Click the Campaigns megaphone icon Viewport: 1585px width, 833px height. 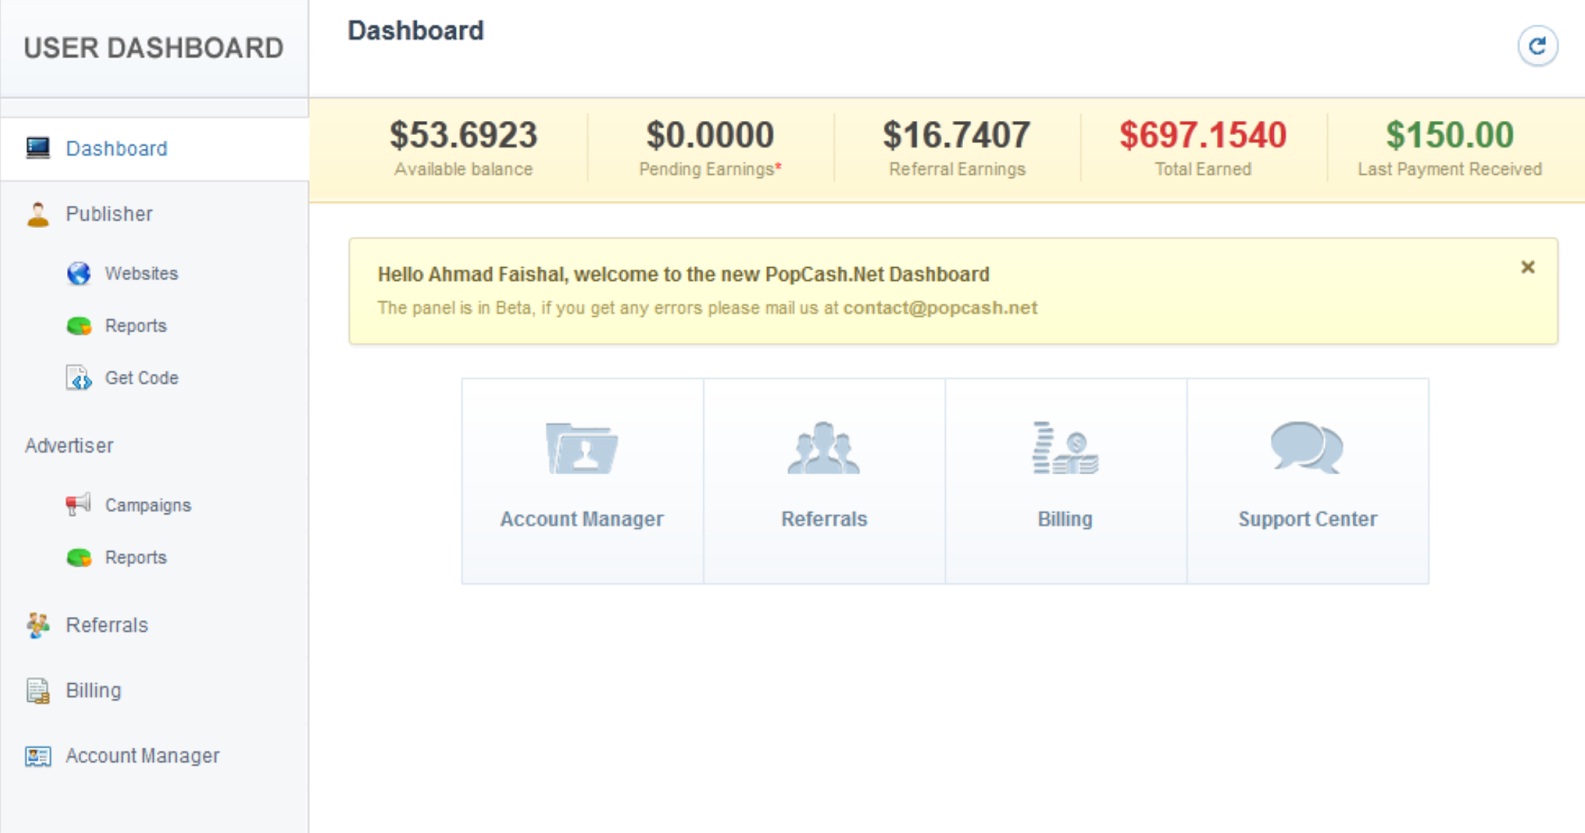[78, 504]
